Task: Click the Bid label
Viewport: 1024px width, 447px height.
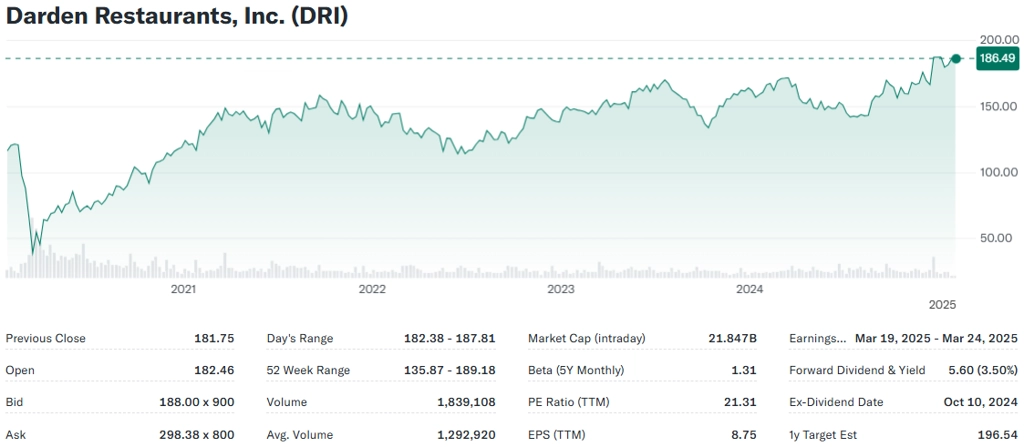Action: (x=14, y=403)
